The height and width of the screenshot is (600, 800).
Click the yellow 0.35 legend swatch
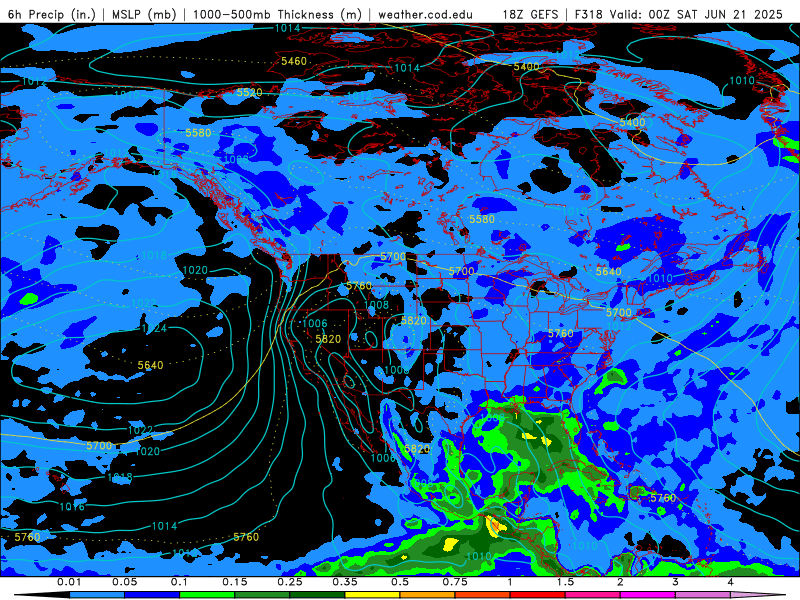tap(372, 595)
